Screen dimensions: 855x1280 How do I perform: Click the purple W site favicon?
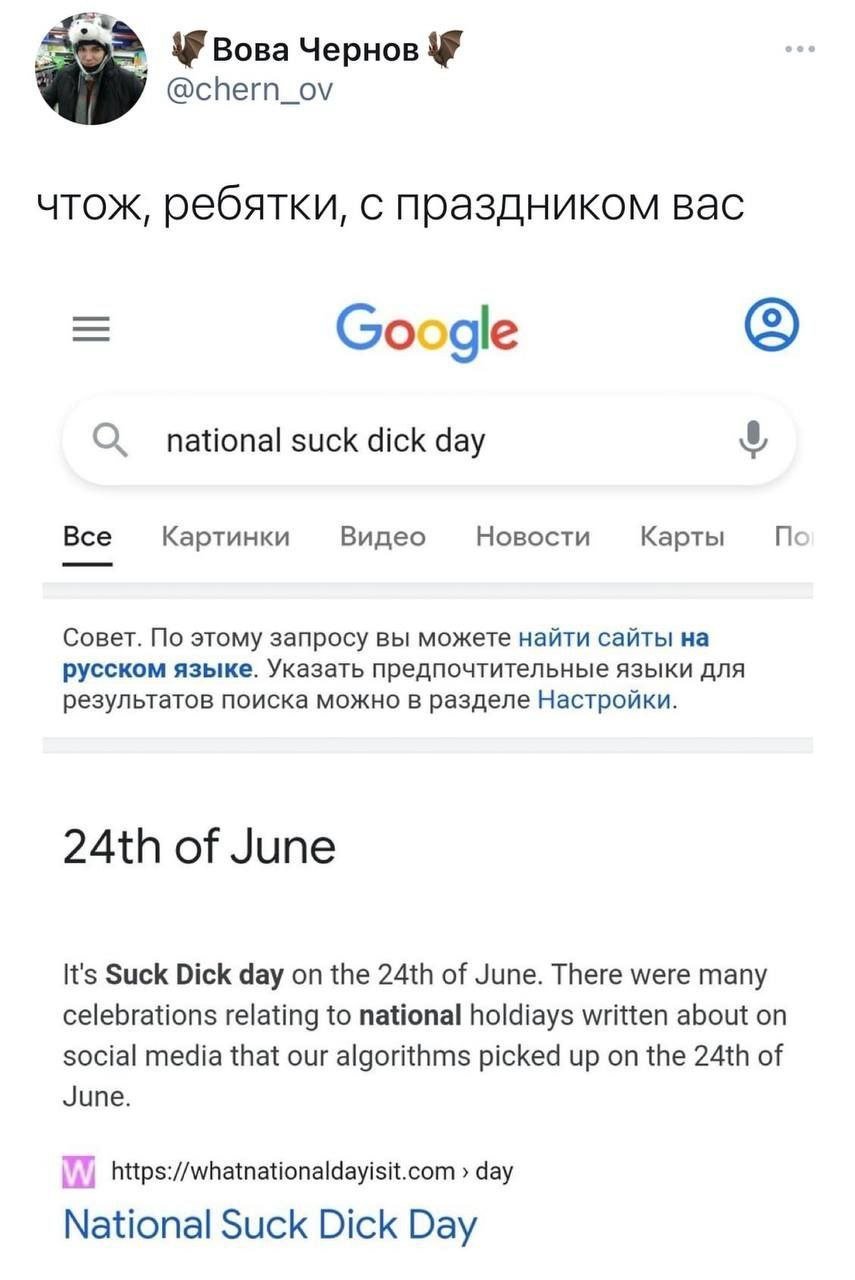point(78,1171)
